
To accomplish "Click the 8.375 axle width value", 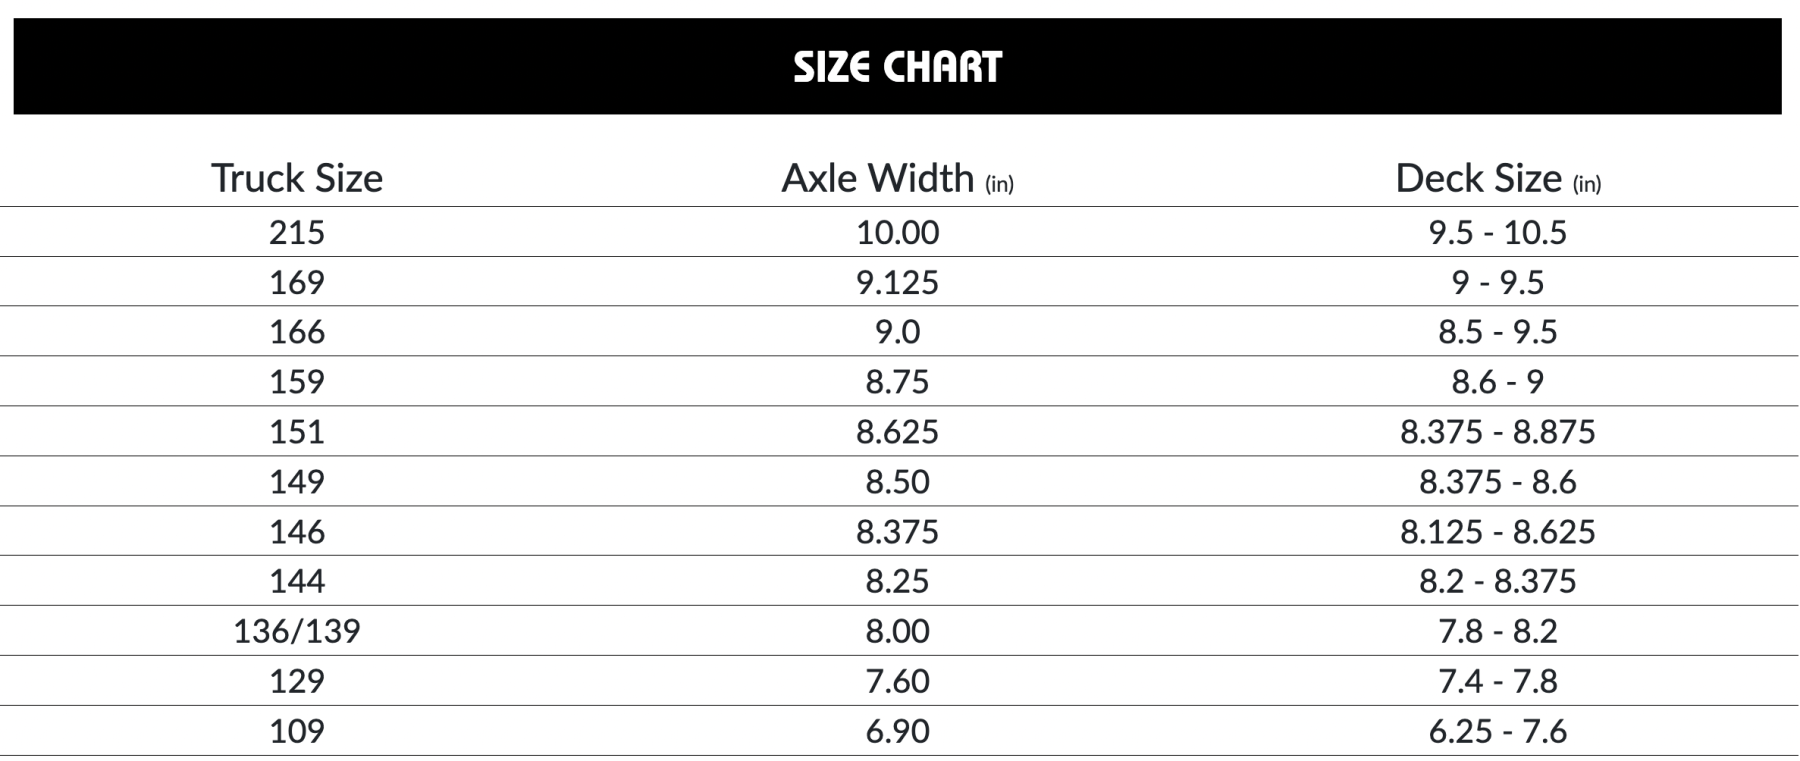I will [x=897, y=531].
